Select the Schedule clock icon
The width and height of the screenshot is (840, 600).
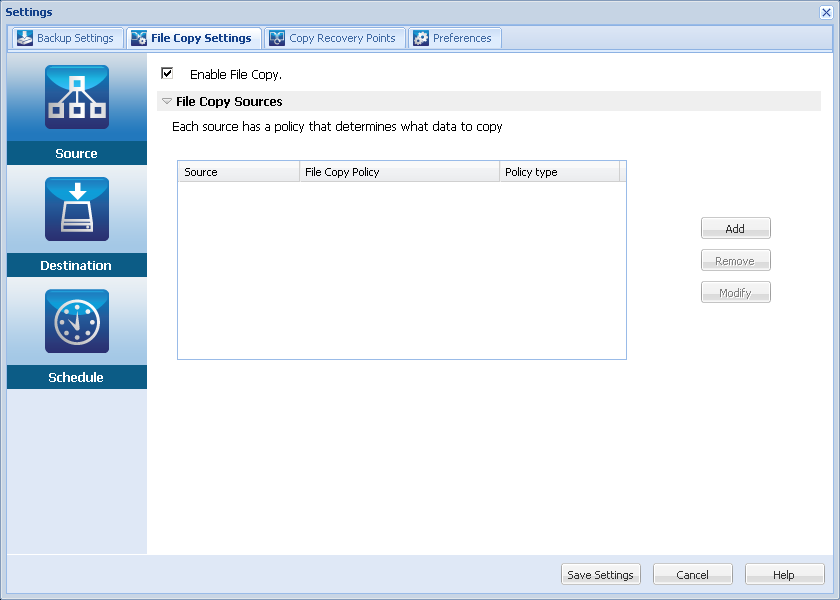point(76,321)
